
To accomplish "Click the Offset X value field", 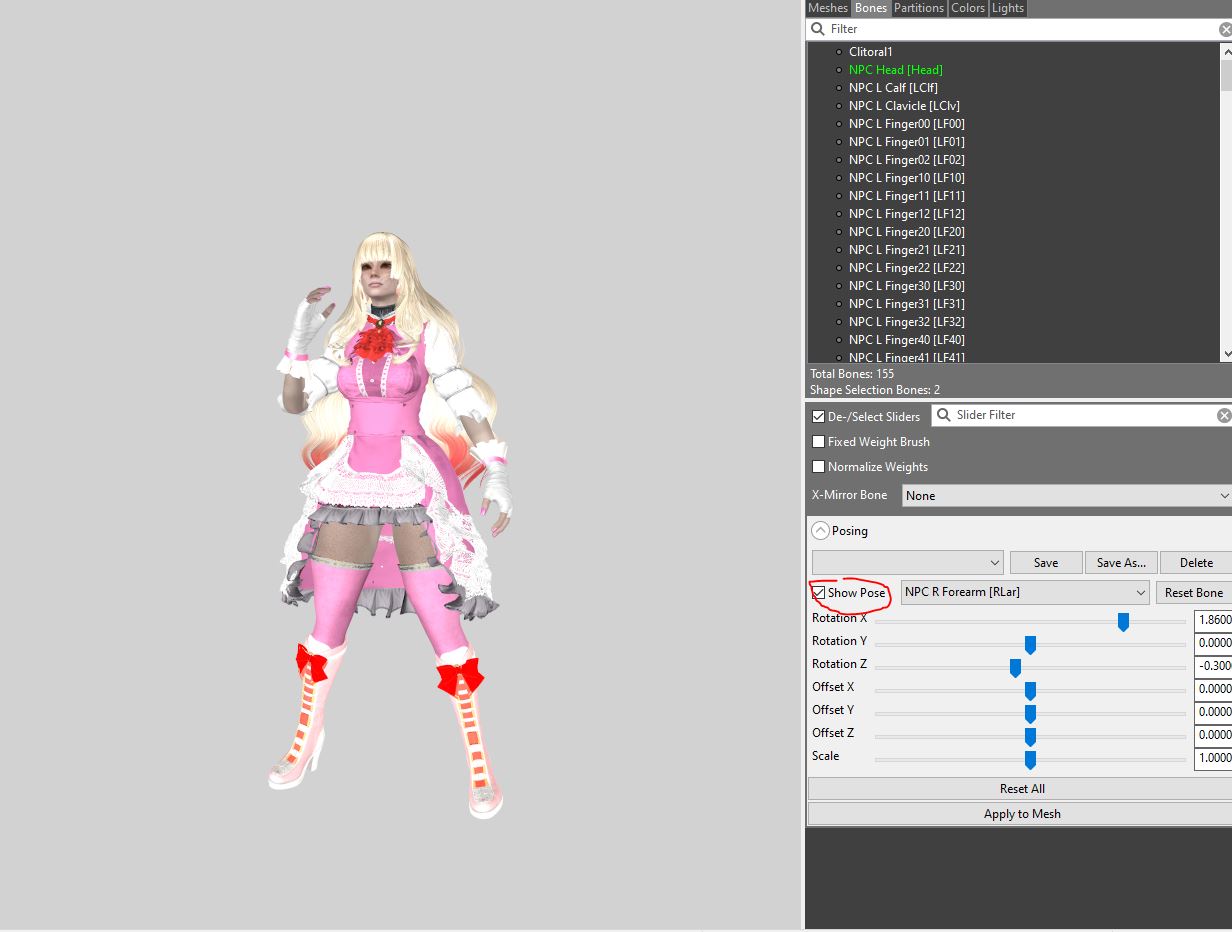I will tap(1213, 689).
